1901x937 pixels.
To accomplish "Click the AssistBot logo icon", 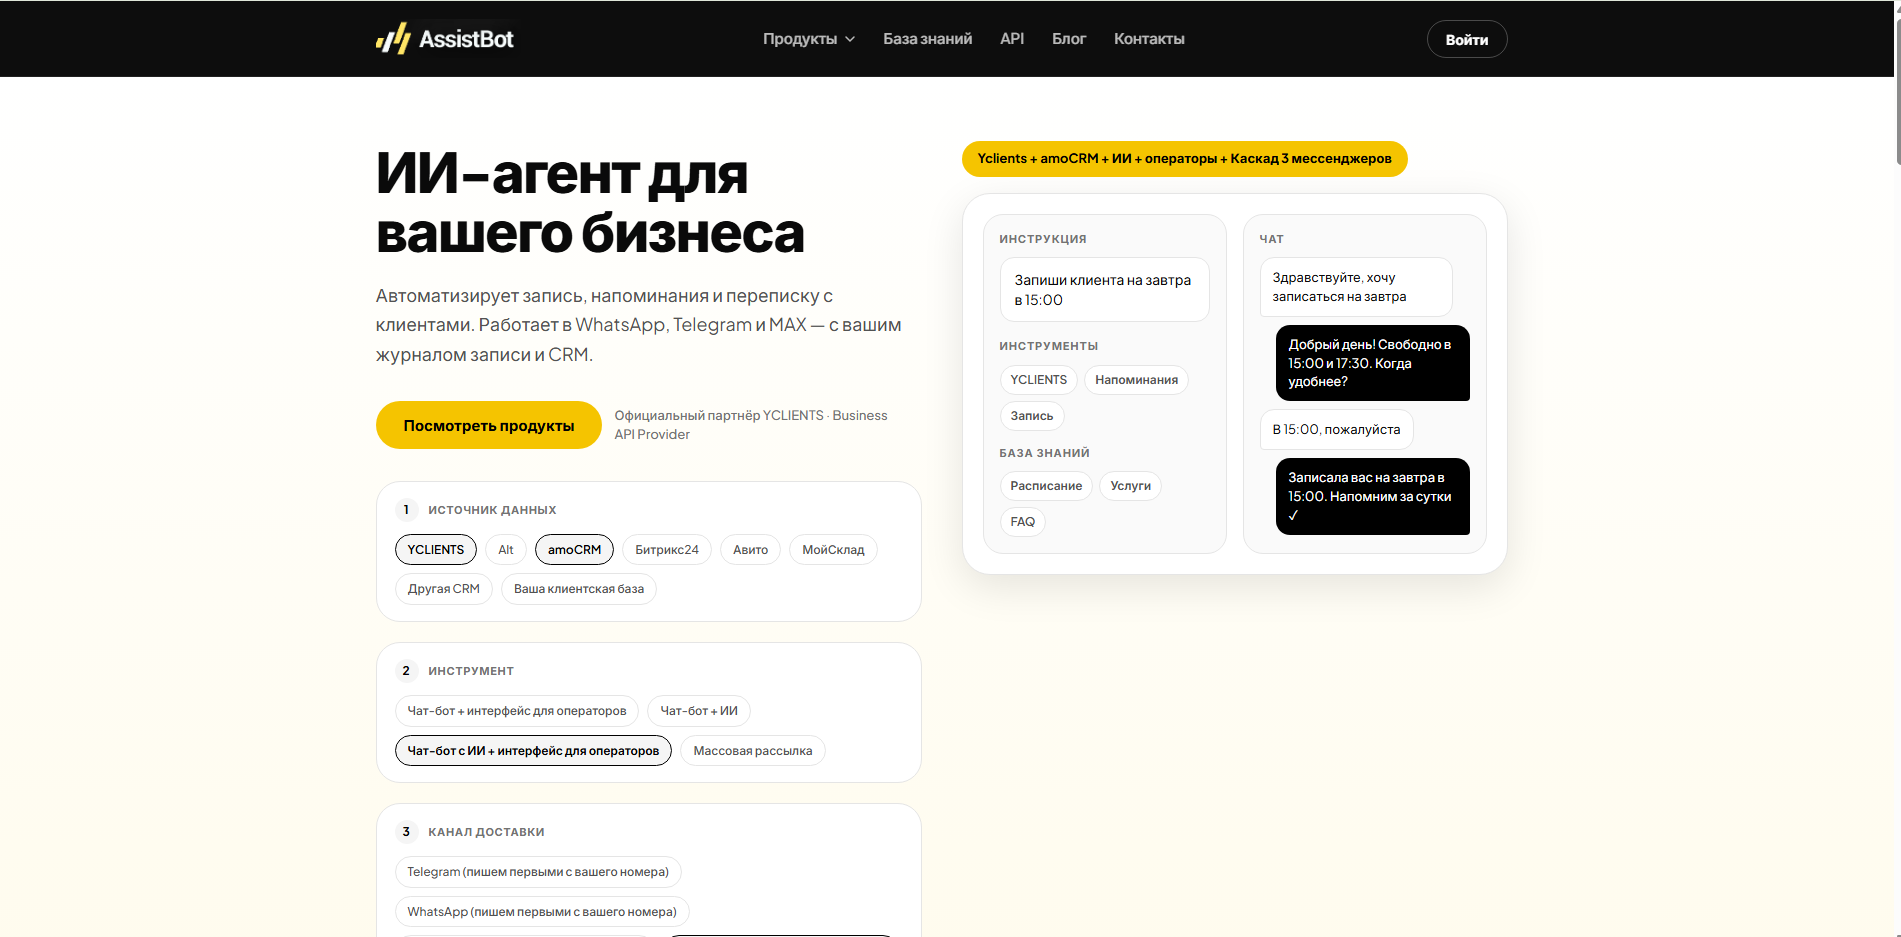I will pyautogui.click(x=393, y=39).
